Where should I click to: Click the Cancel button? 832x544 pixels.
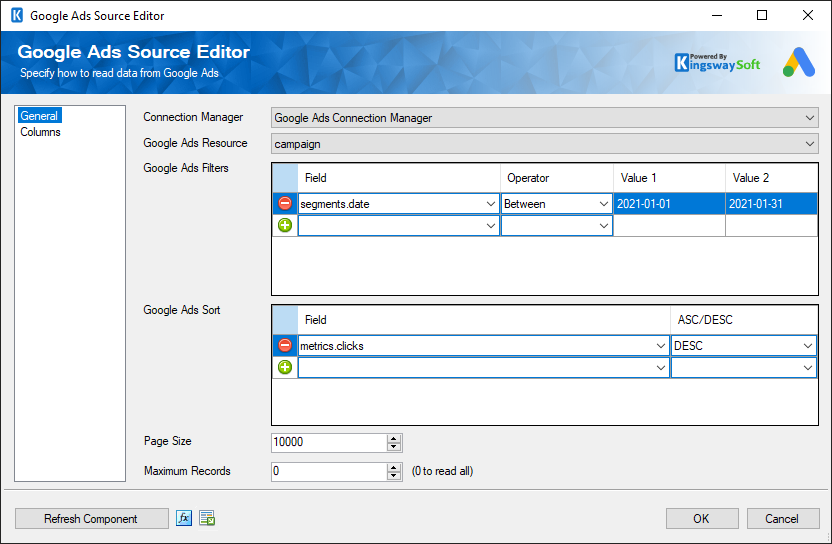pos(782,519)
